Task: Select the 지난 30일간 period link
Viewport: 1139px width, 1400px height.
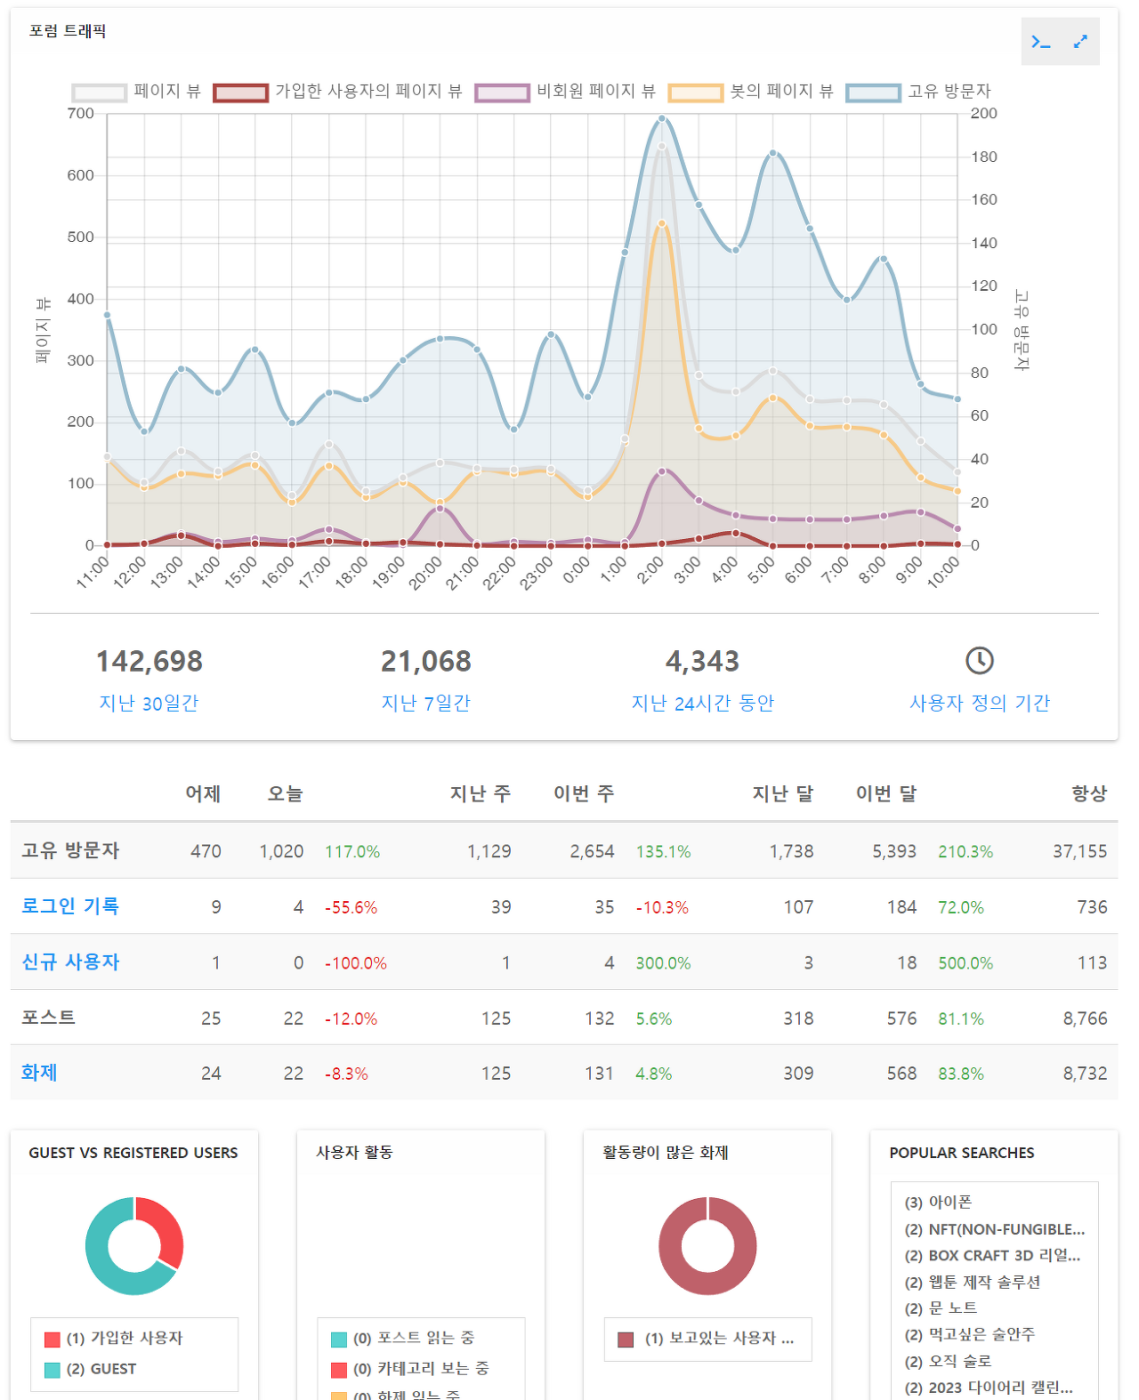Action: pos(149,703)
